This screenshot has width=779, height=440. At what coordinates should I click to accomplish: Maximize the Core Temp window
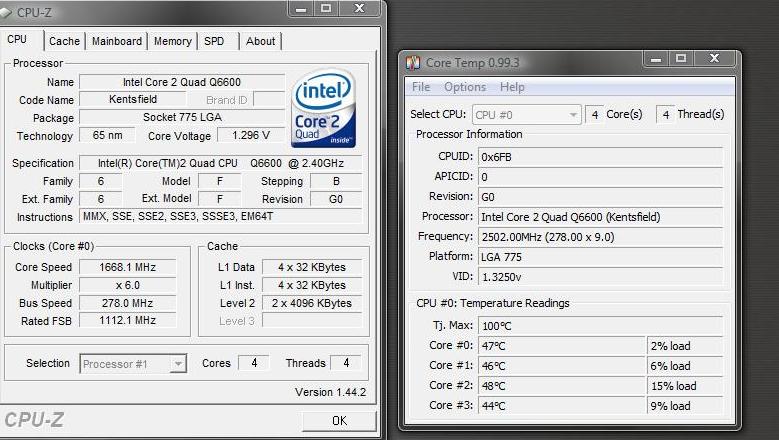681,59
